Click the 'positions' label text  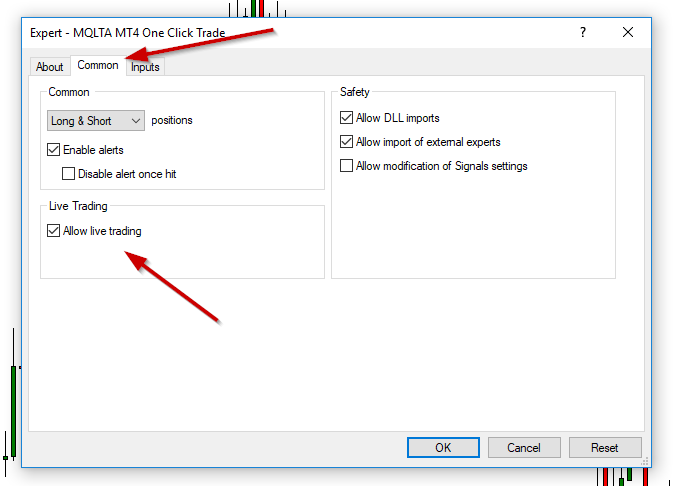point(172,120)
